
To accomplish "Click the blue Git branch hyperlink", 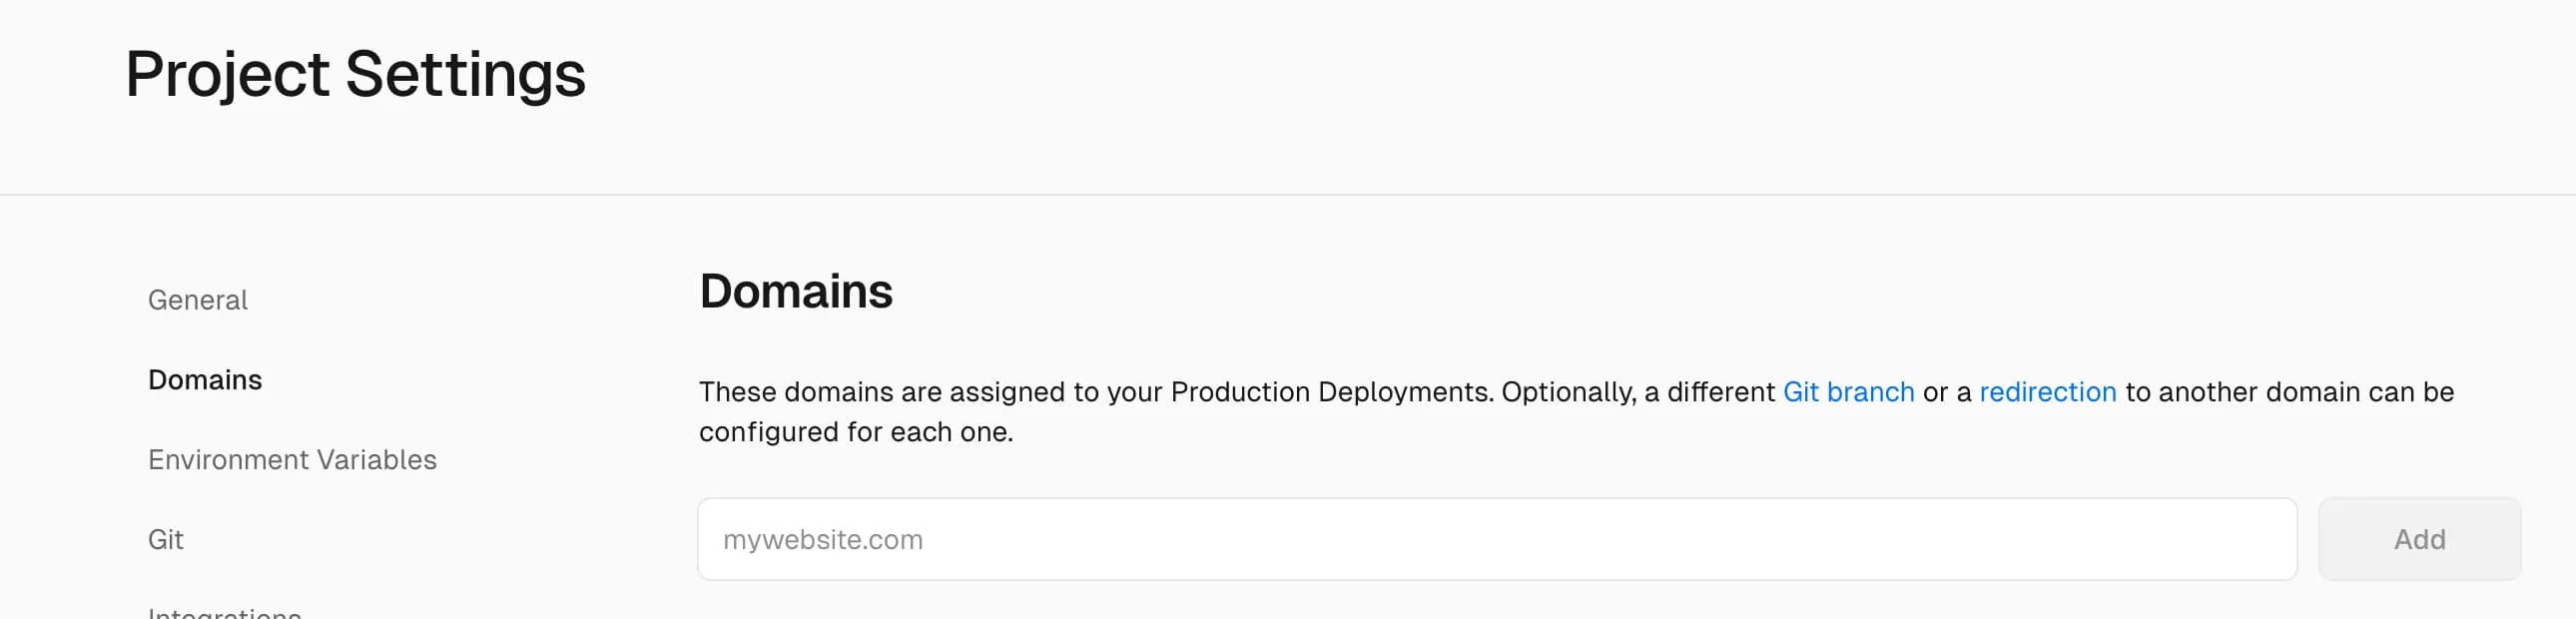I will pos(1848,392).
